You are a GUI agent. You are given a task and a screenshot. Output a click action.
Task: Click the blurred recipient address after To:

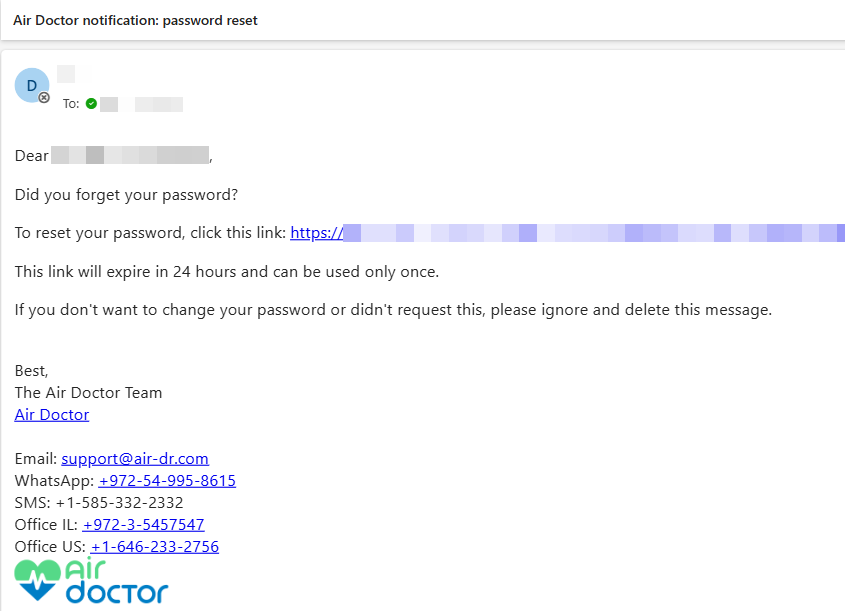click(141, 104)
